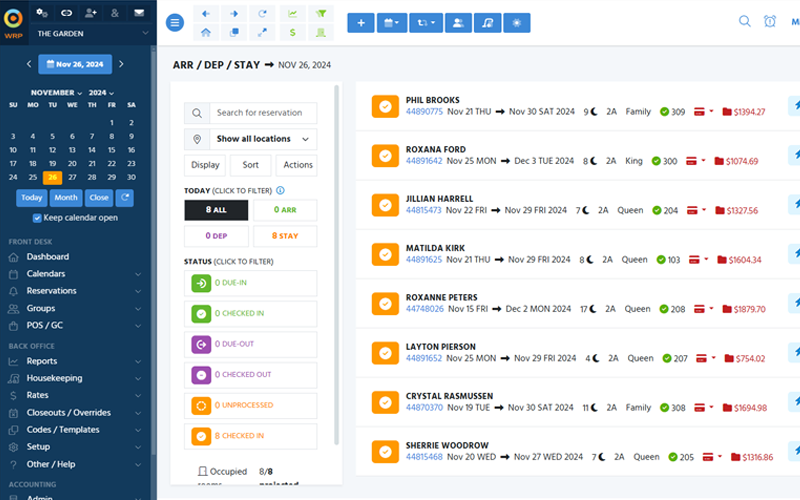800x500 pixels.
Task: Open the gears settings icon in the sidebar header
Action: tap(42, 13)
